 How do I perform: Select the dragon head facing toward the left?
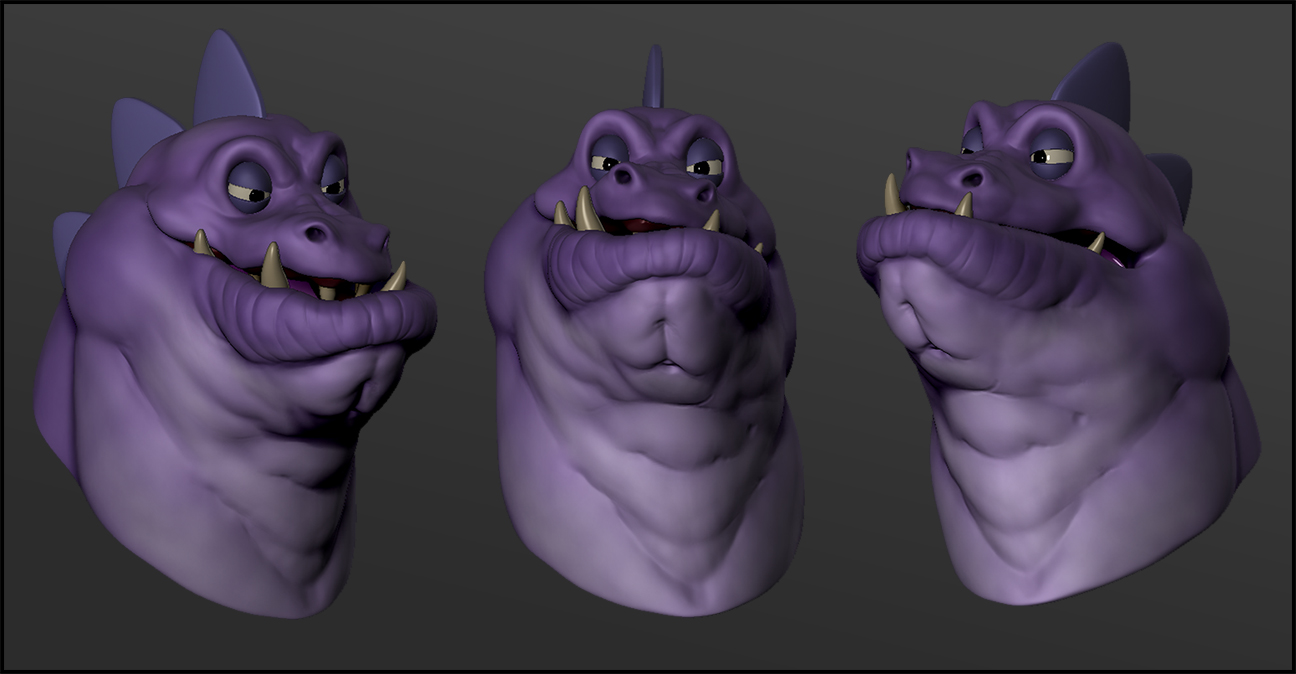click(x=1058, y=325)
